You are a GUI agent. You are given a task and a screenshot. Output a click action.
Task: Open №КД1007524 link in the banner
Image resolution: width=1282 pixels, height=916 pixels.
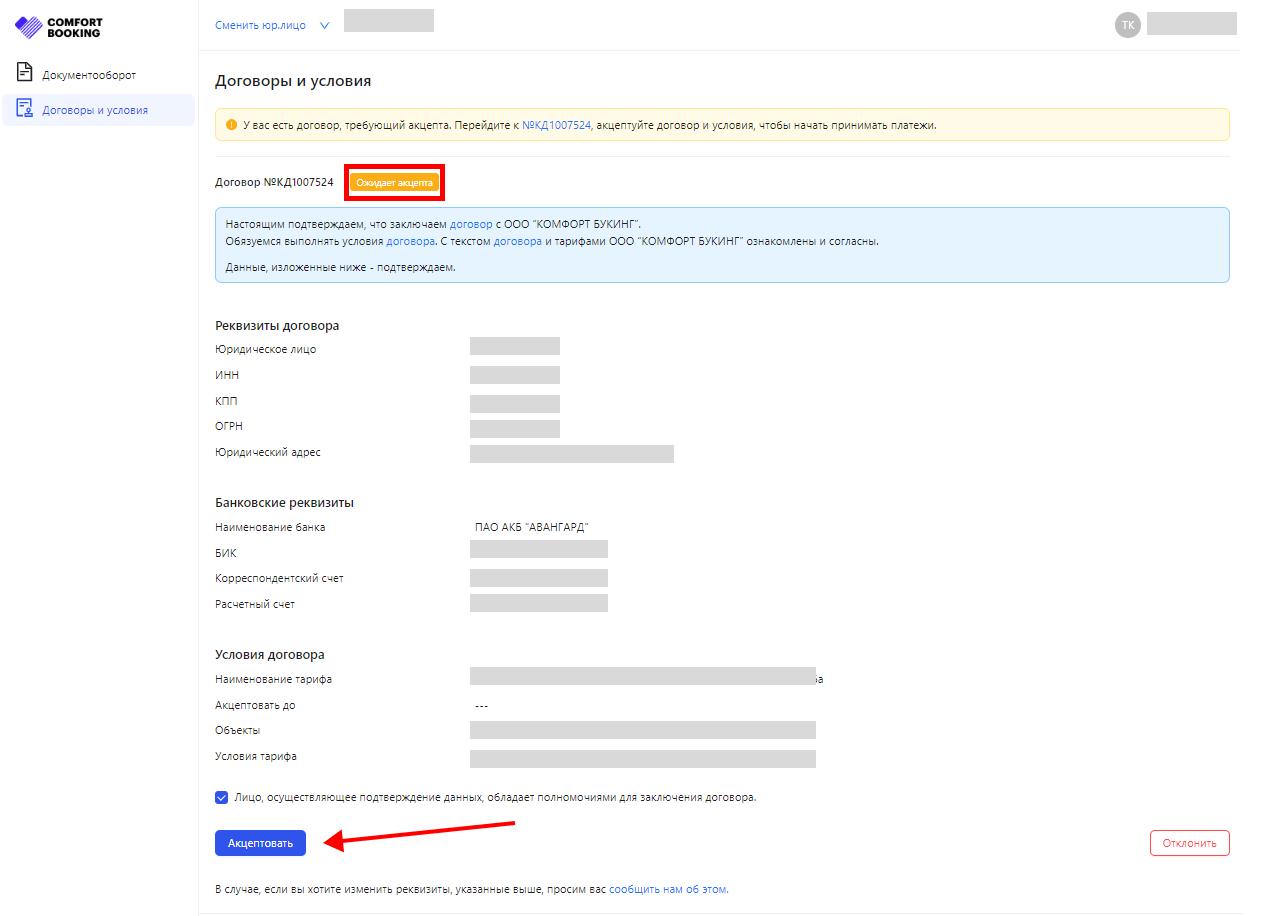556,126
